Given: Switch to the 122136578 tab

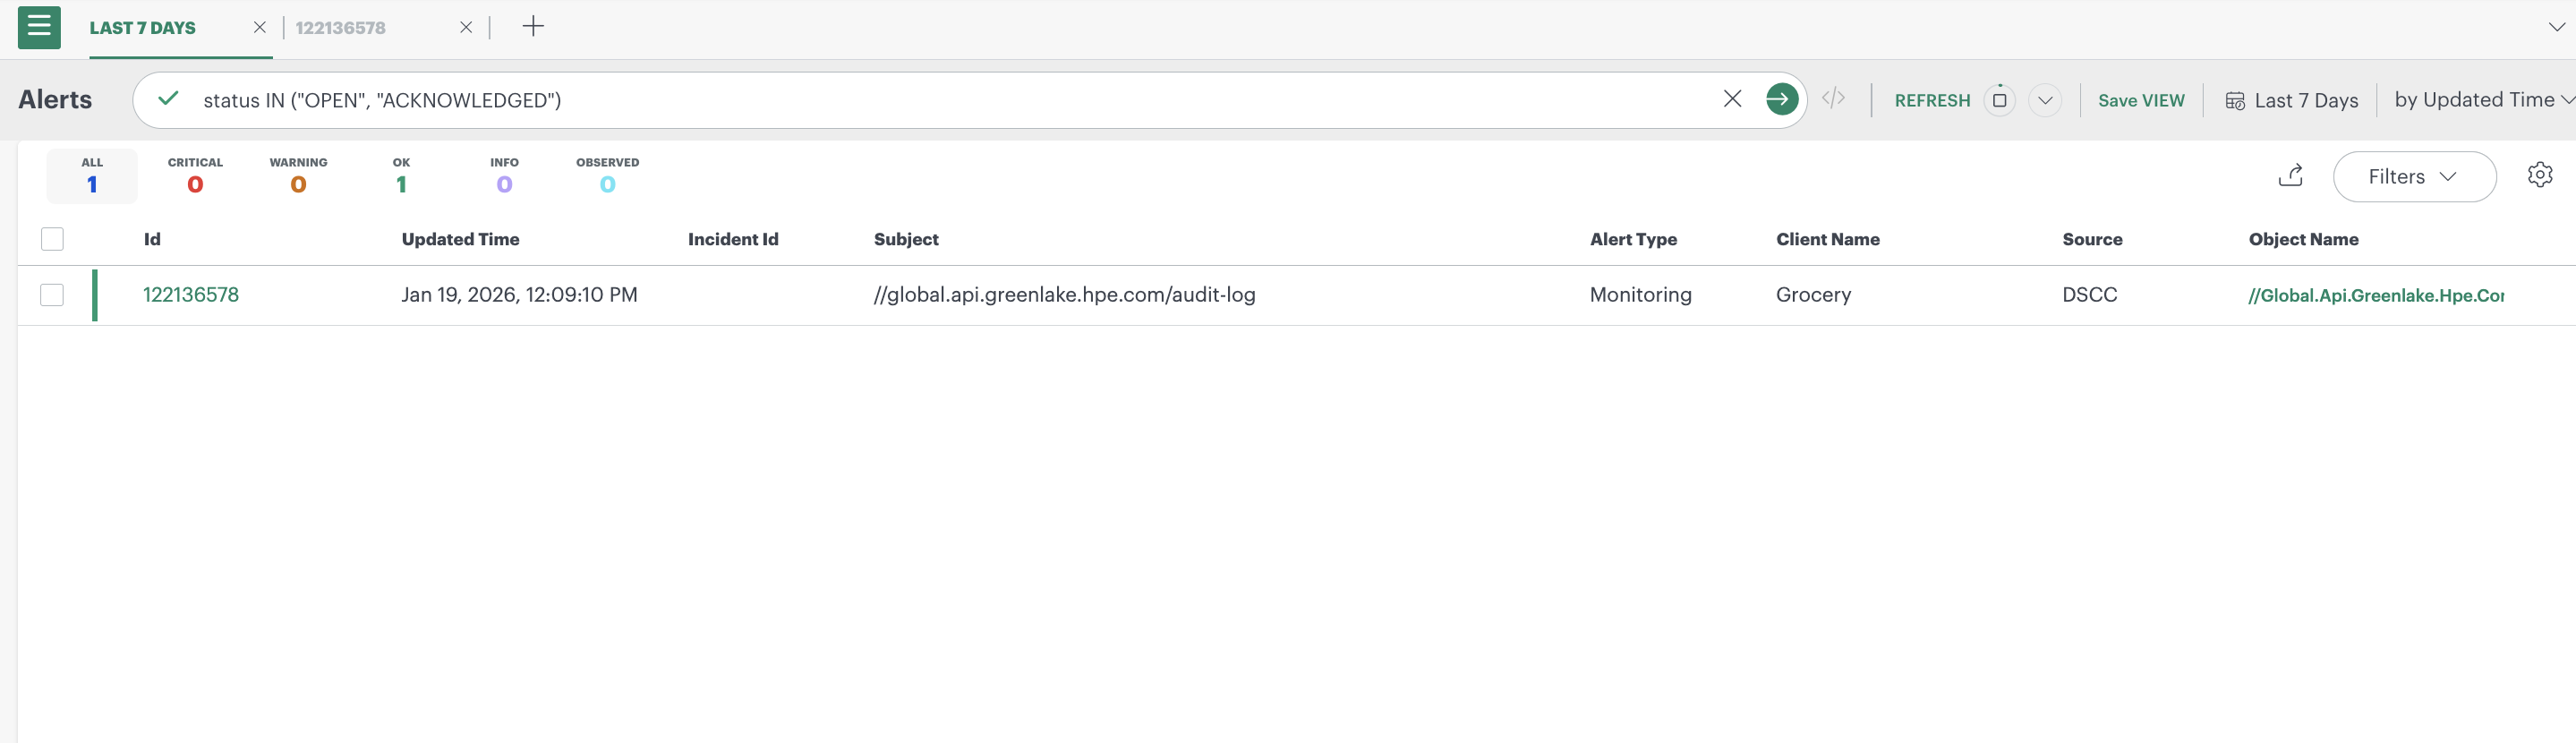Looking at the screenshot, I should click(340, 28).
